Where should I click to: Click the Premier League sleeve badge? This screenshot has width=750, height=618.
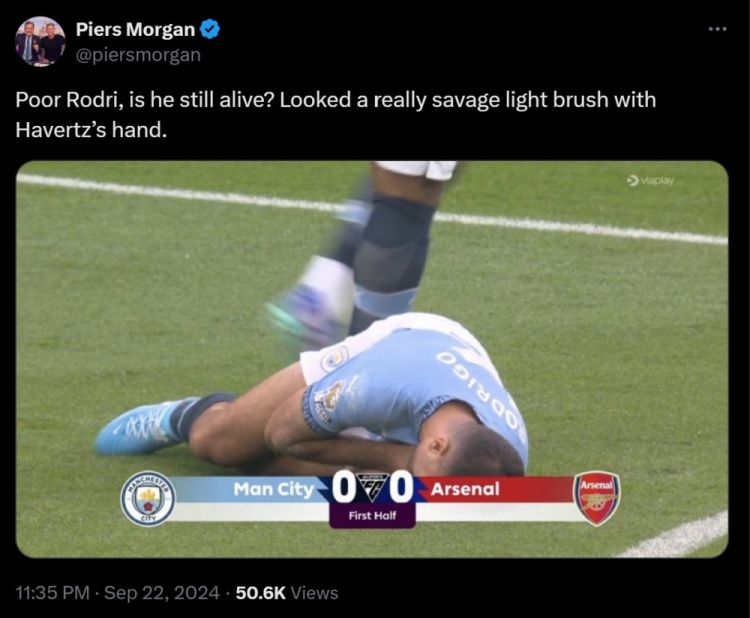click(x=331, y=396)
